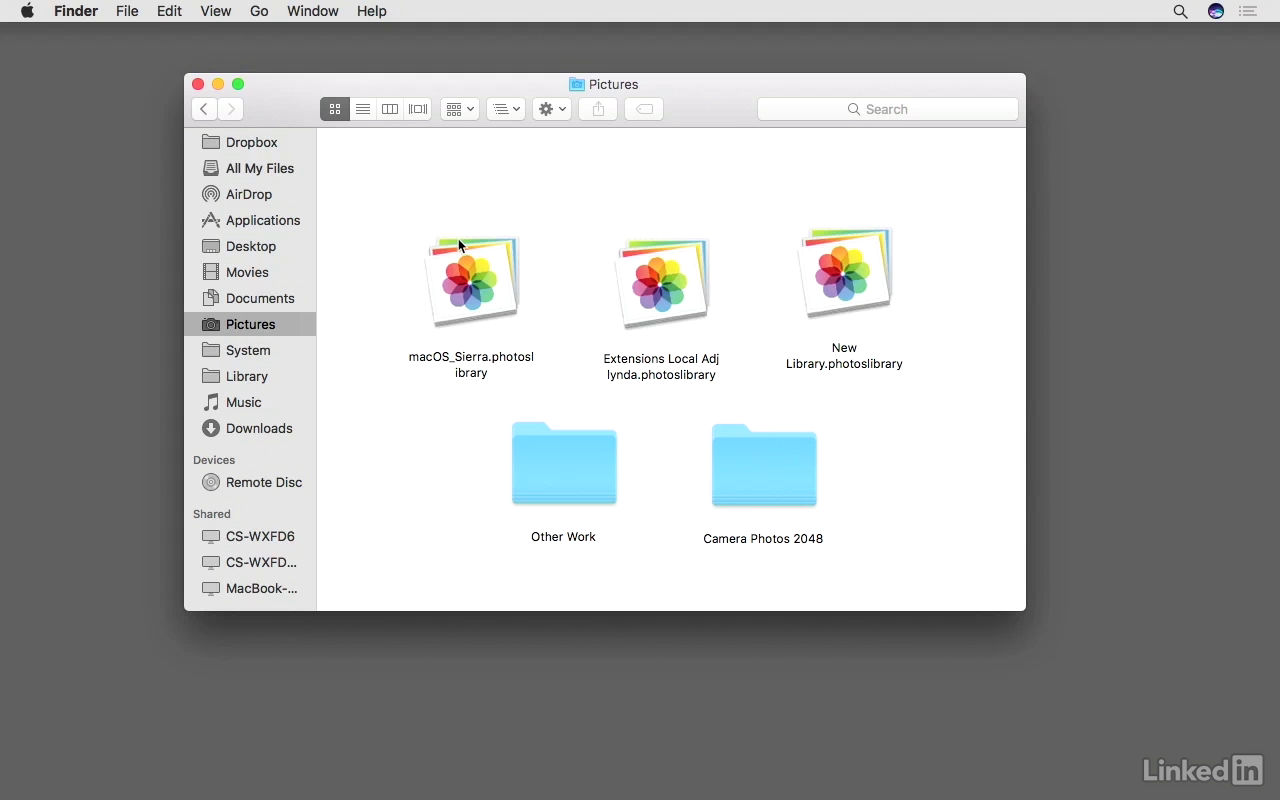The height and width of the screenshot is (800, 1280).
Task: Select Remote Disc under Devices
Action: click(x=250, y=482)
